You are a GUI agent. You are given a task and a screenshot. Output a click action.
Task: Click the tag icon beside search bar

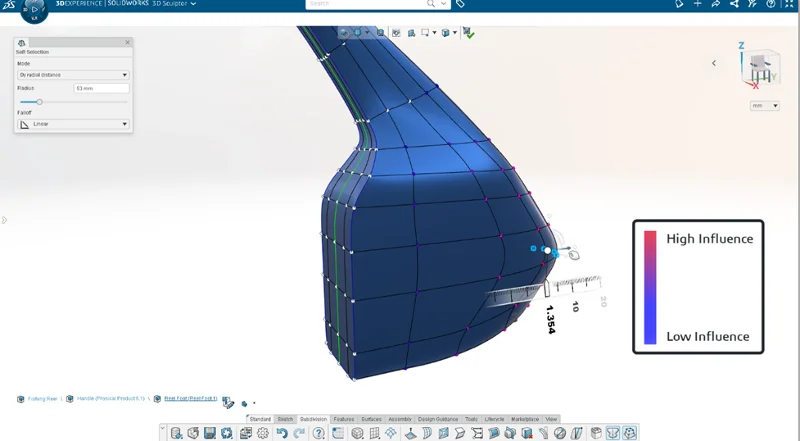pyautogui.click(x=460, y=4)
